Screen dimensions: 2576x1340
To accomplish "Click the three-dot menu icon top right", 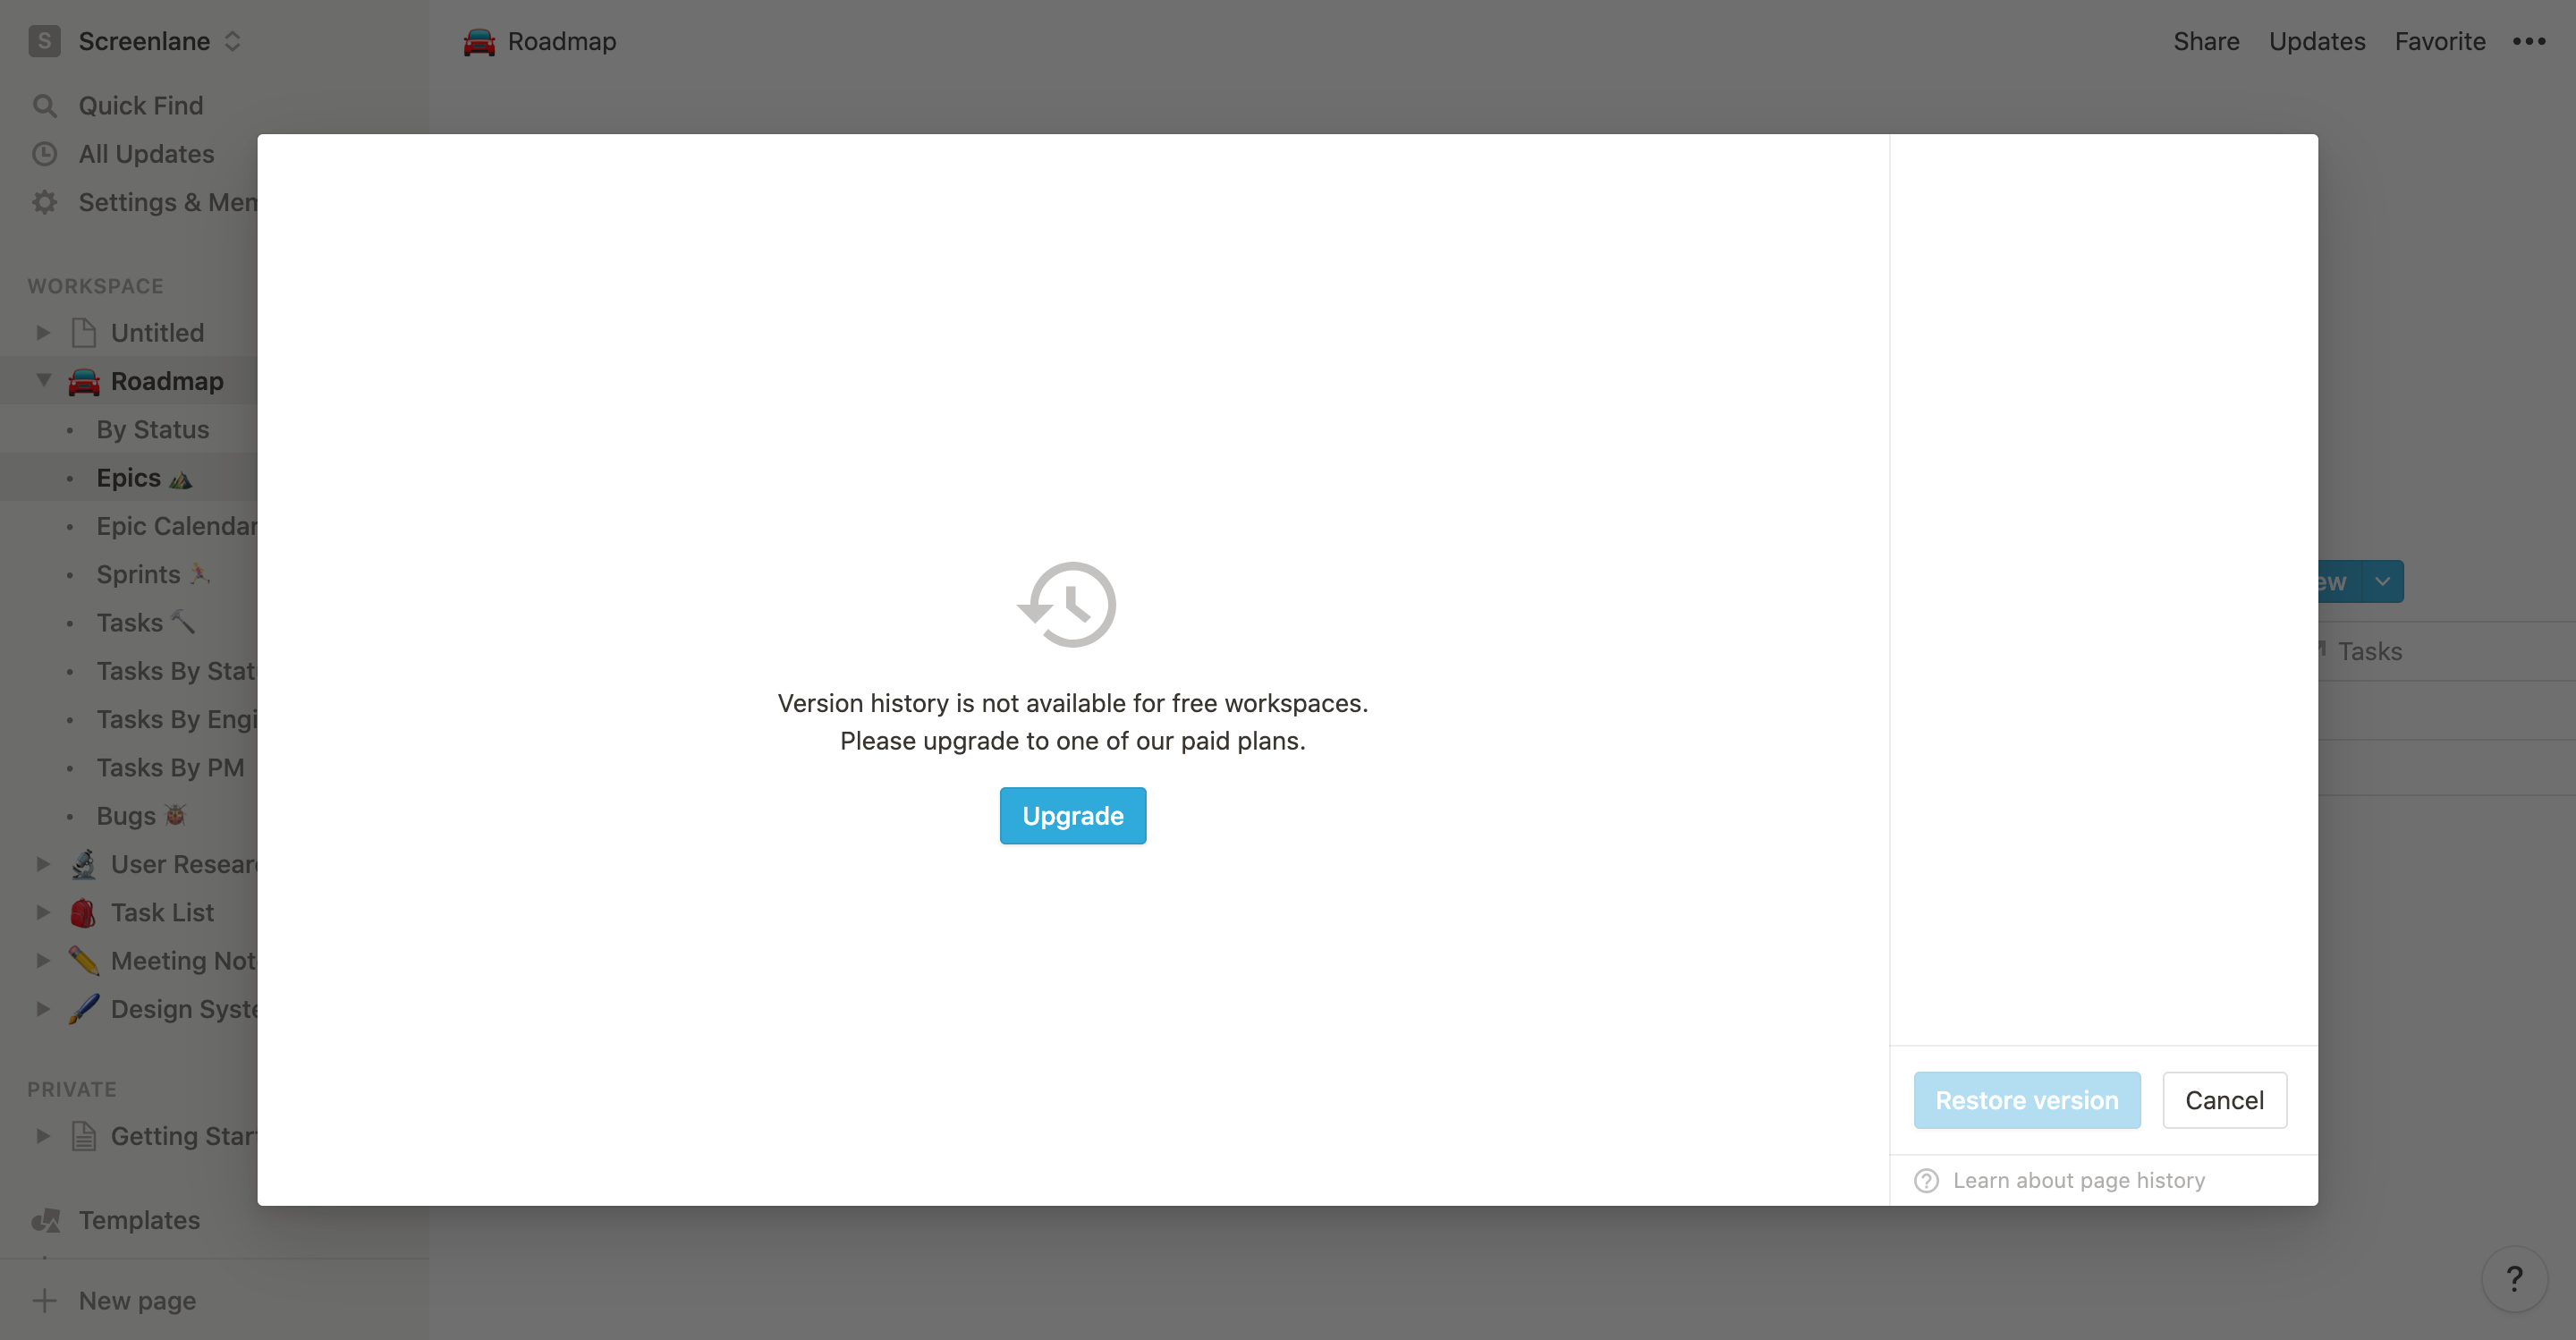I will (2530, 41).
